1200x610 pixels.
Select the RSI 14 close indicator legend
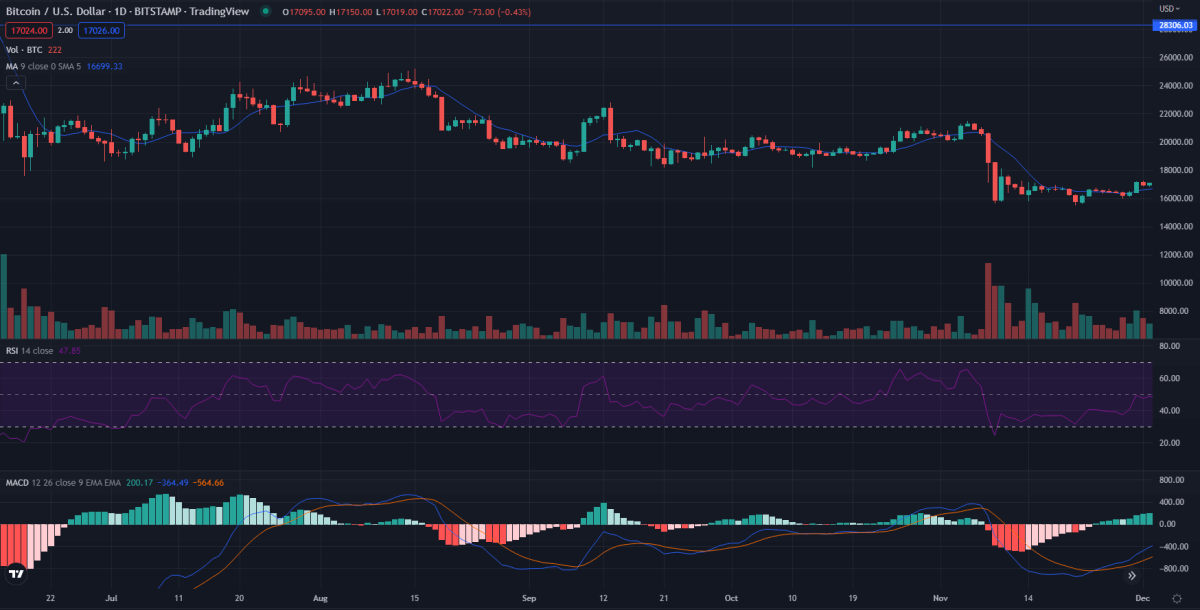(30, 351)
